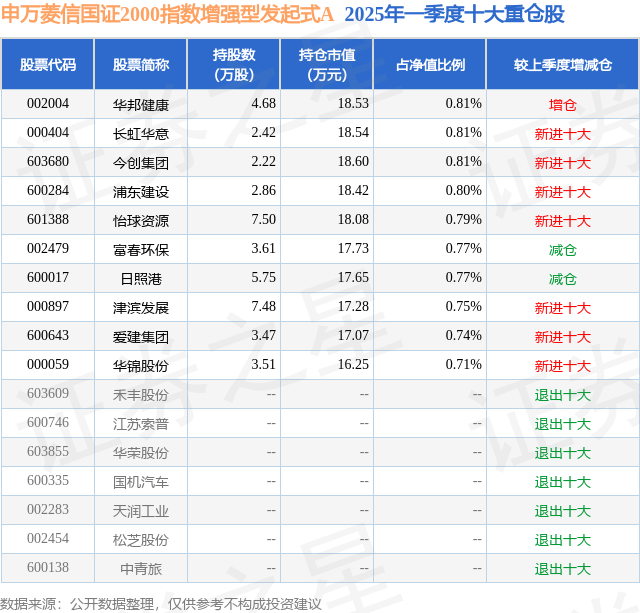Select stock name 禾丰股份
Screen dimensions: 640x613
point(141,395)
